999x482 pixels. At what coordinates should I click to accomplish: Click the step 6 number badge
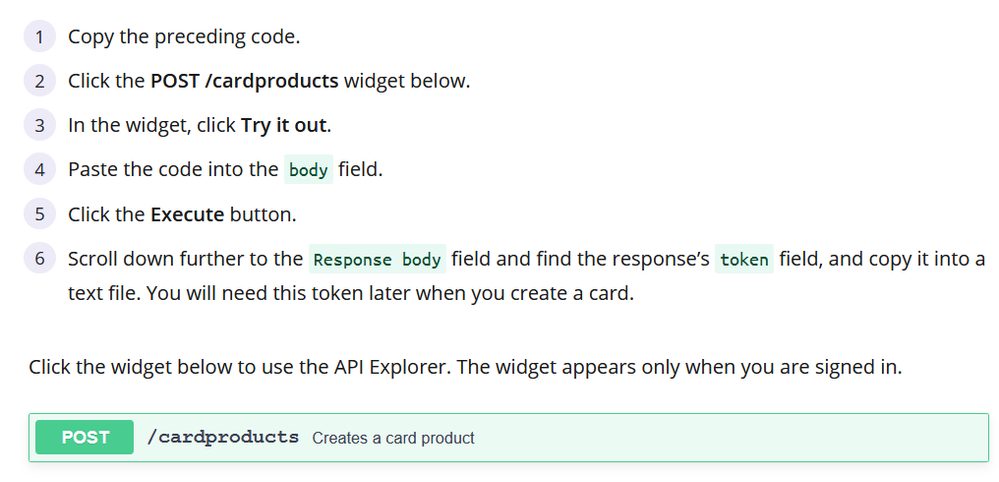point(38,259)
